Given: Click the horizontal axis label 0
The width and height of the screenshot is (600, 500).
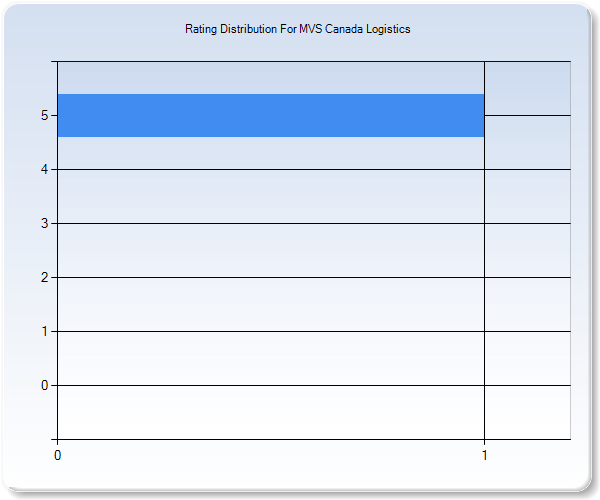Looking at the screenshot, I should pyautogui.click(x=57, y=454).
